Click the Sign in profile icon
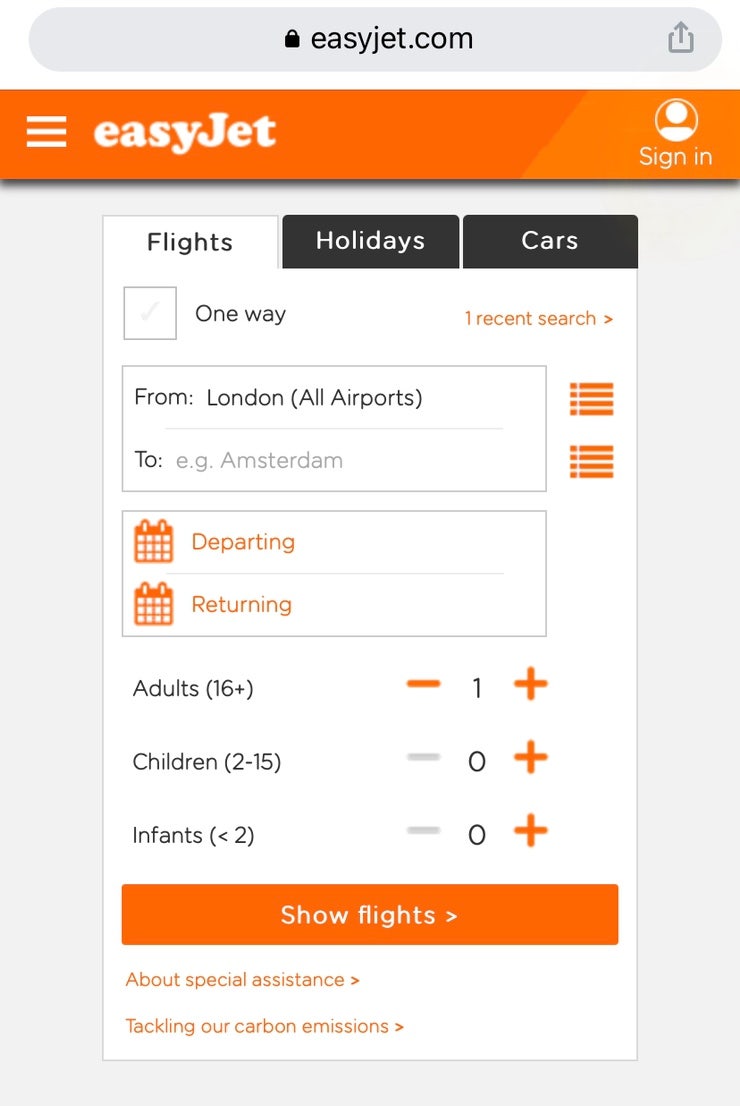The height and width of the screenshot is (1106, 740). pos(676,122)
